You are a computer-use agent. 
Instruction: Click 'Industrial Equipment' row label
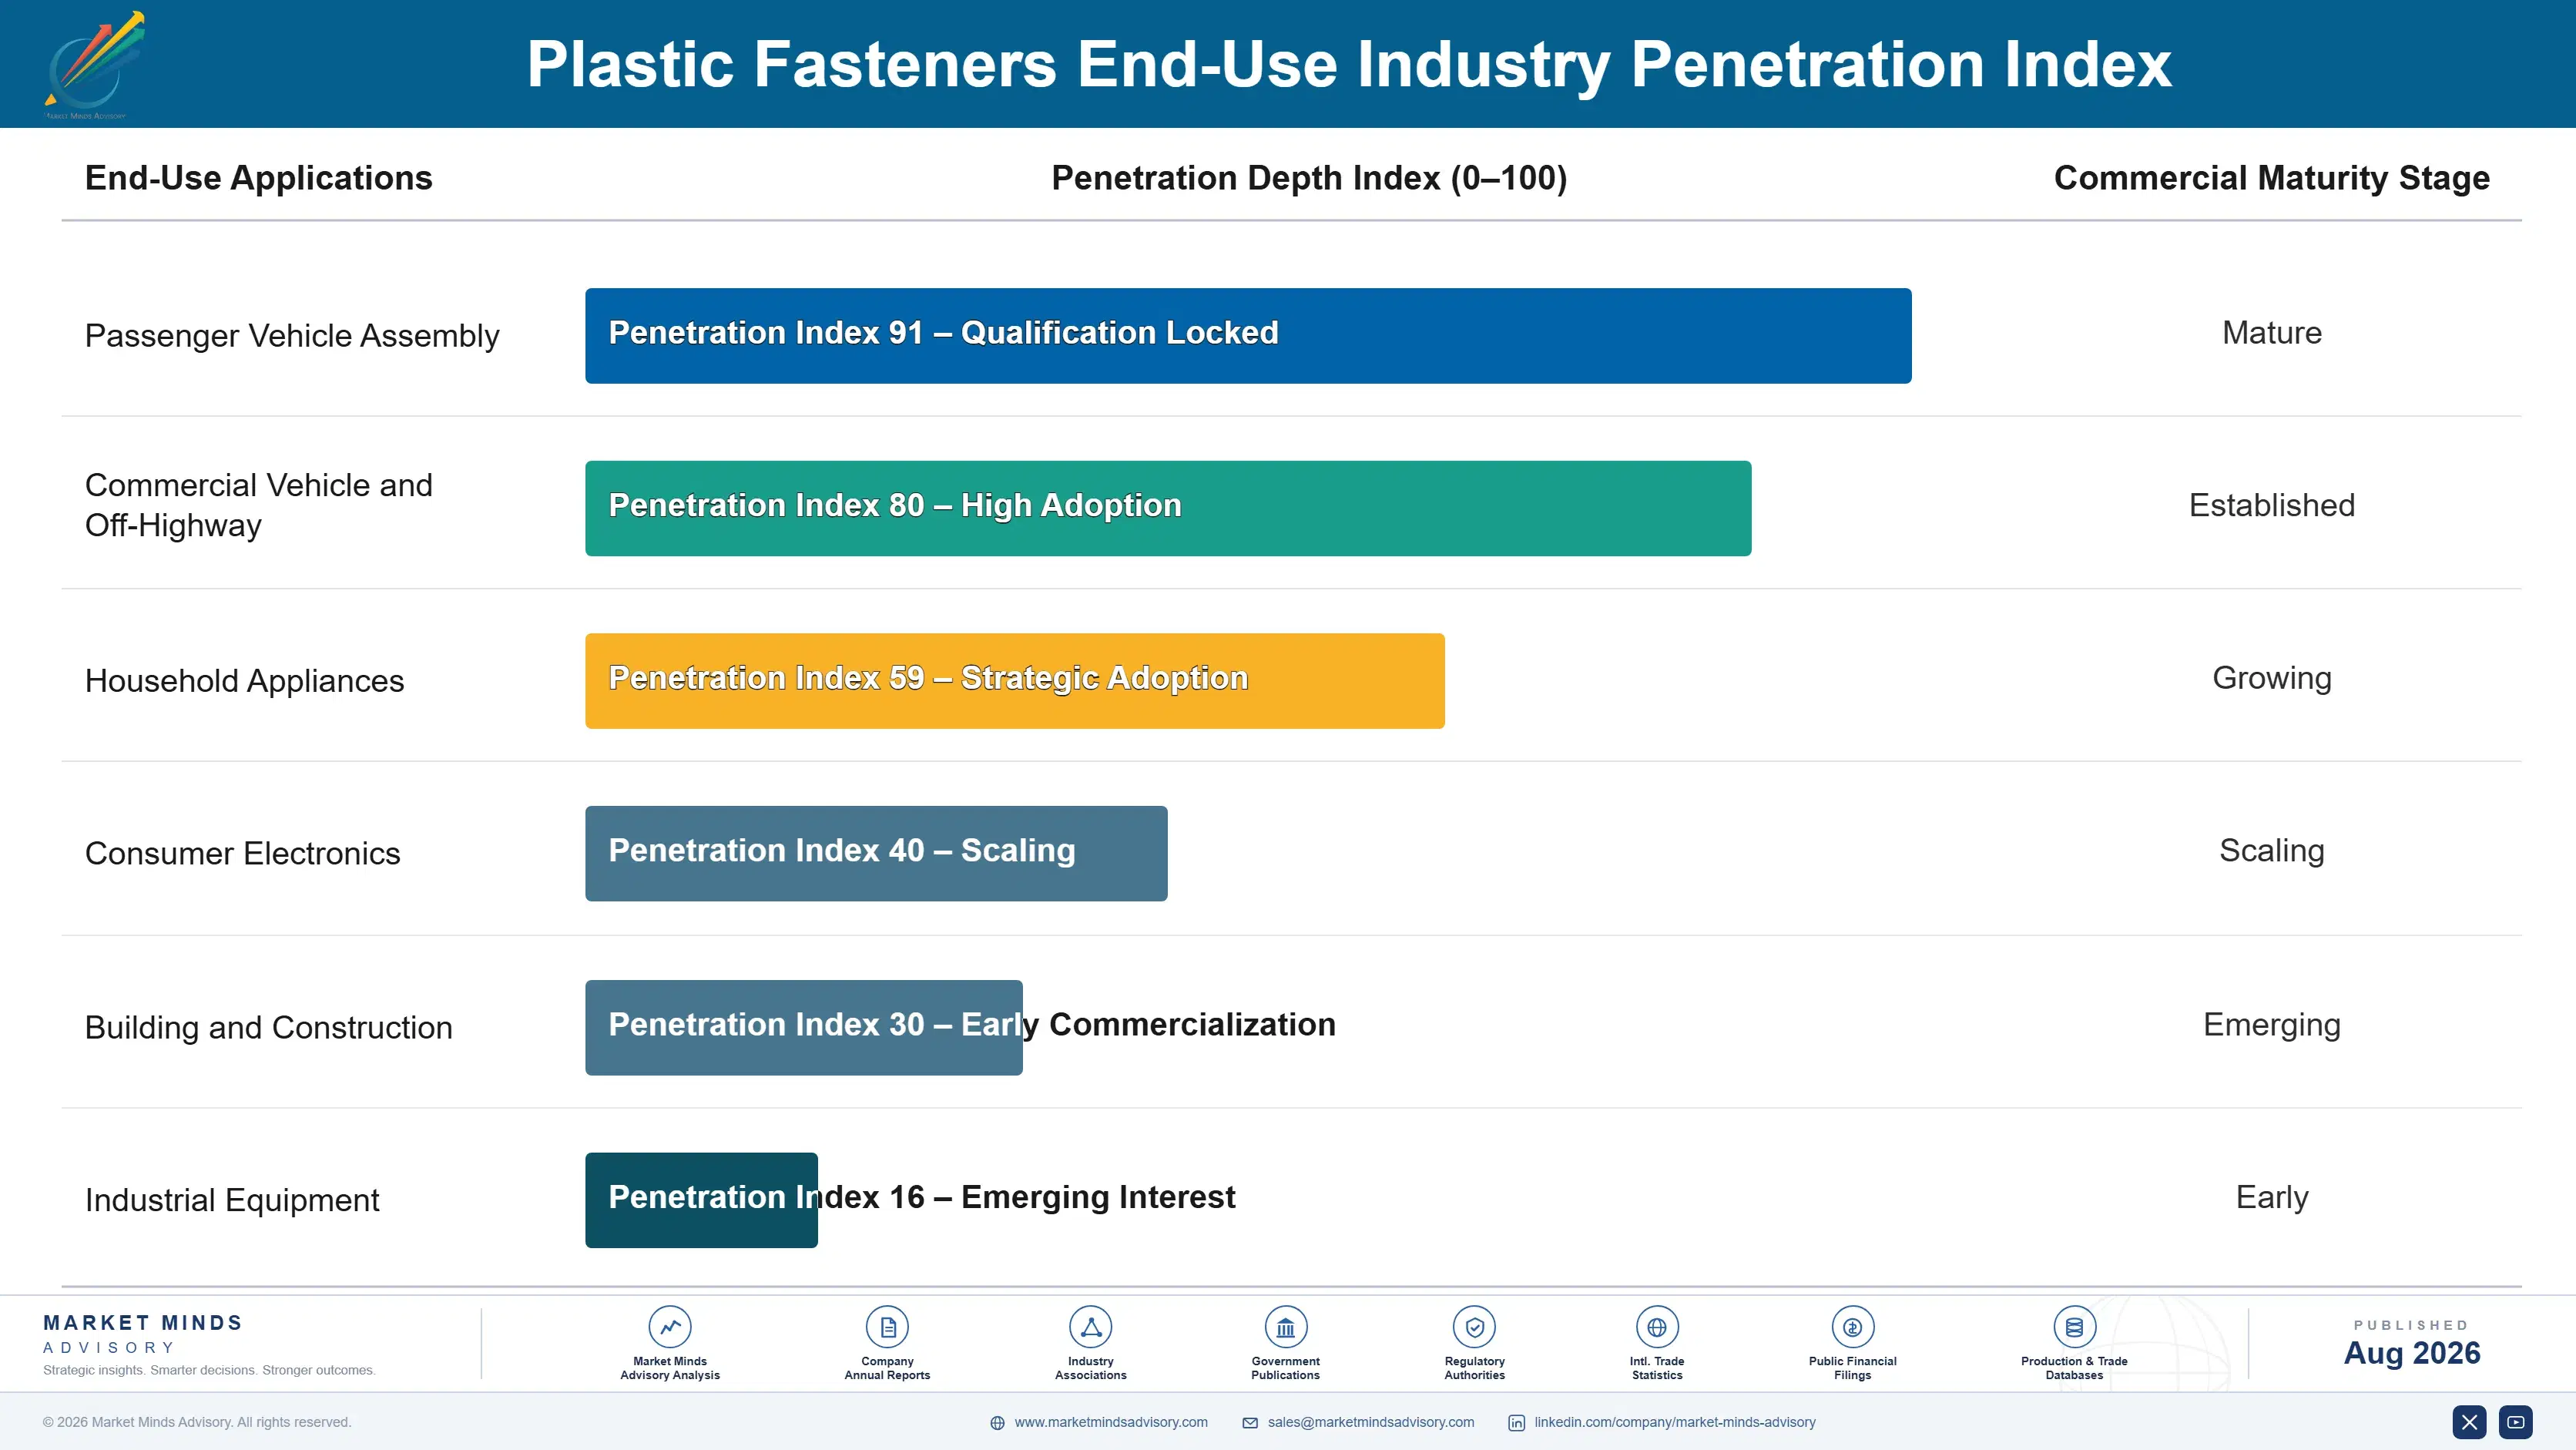point(232,1200)
